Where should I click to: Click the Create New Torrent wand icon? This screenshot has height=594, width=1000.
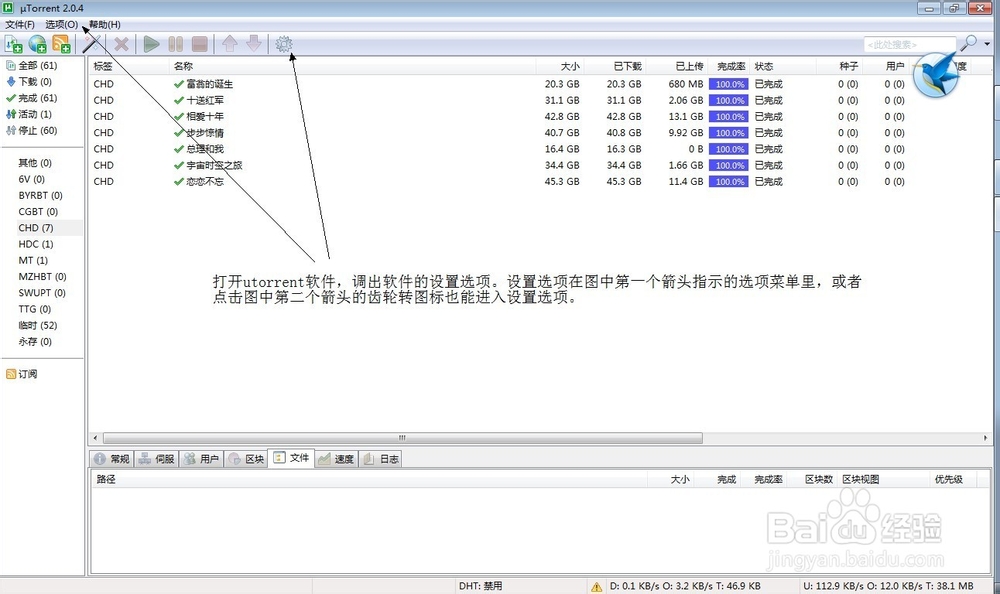tap(92, 44)
